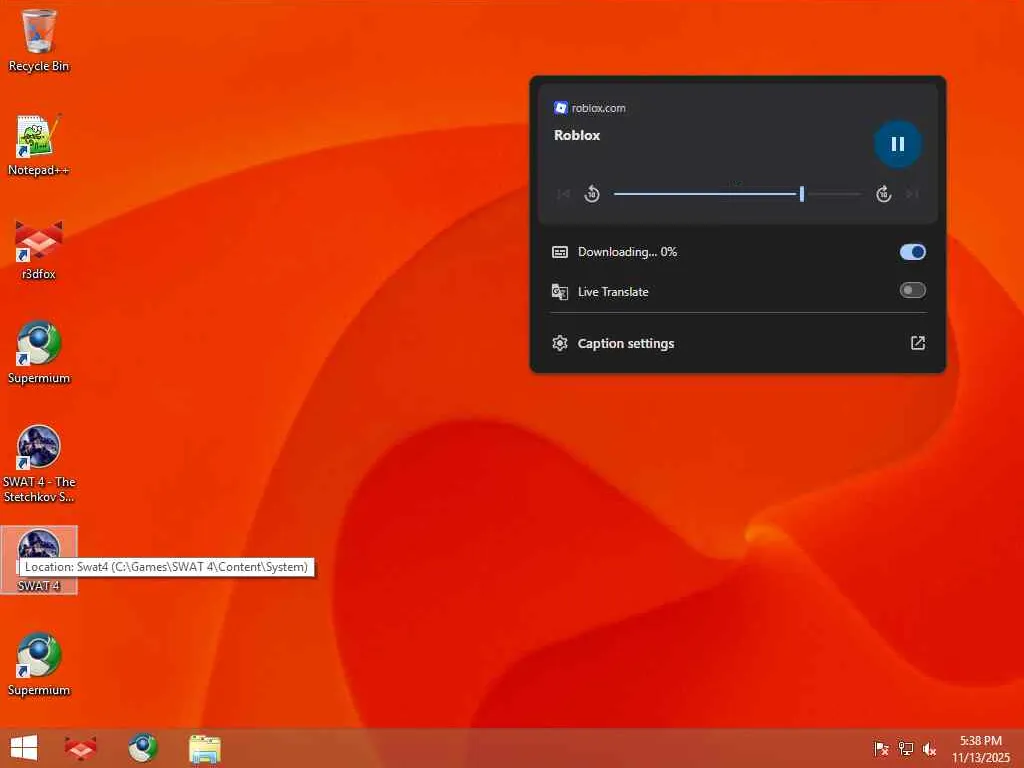Click the live caption icon beside Downloading
The image size is (1024, 768).
[x=560, y=252]
